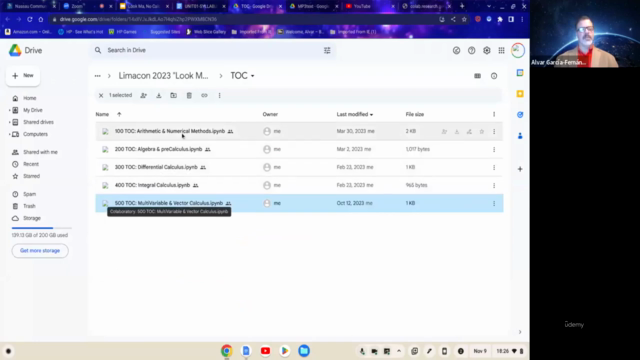
Task: Click the offline ready status icon
Action: (x=456, y=51)
